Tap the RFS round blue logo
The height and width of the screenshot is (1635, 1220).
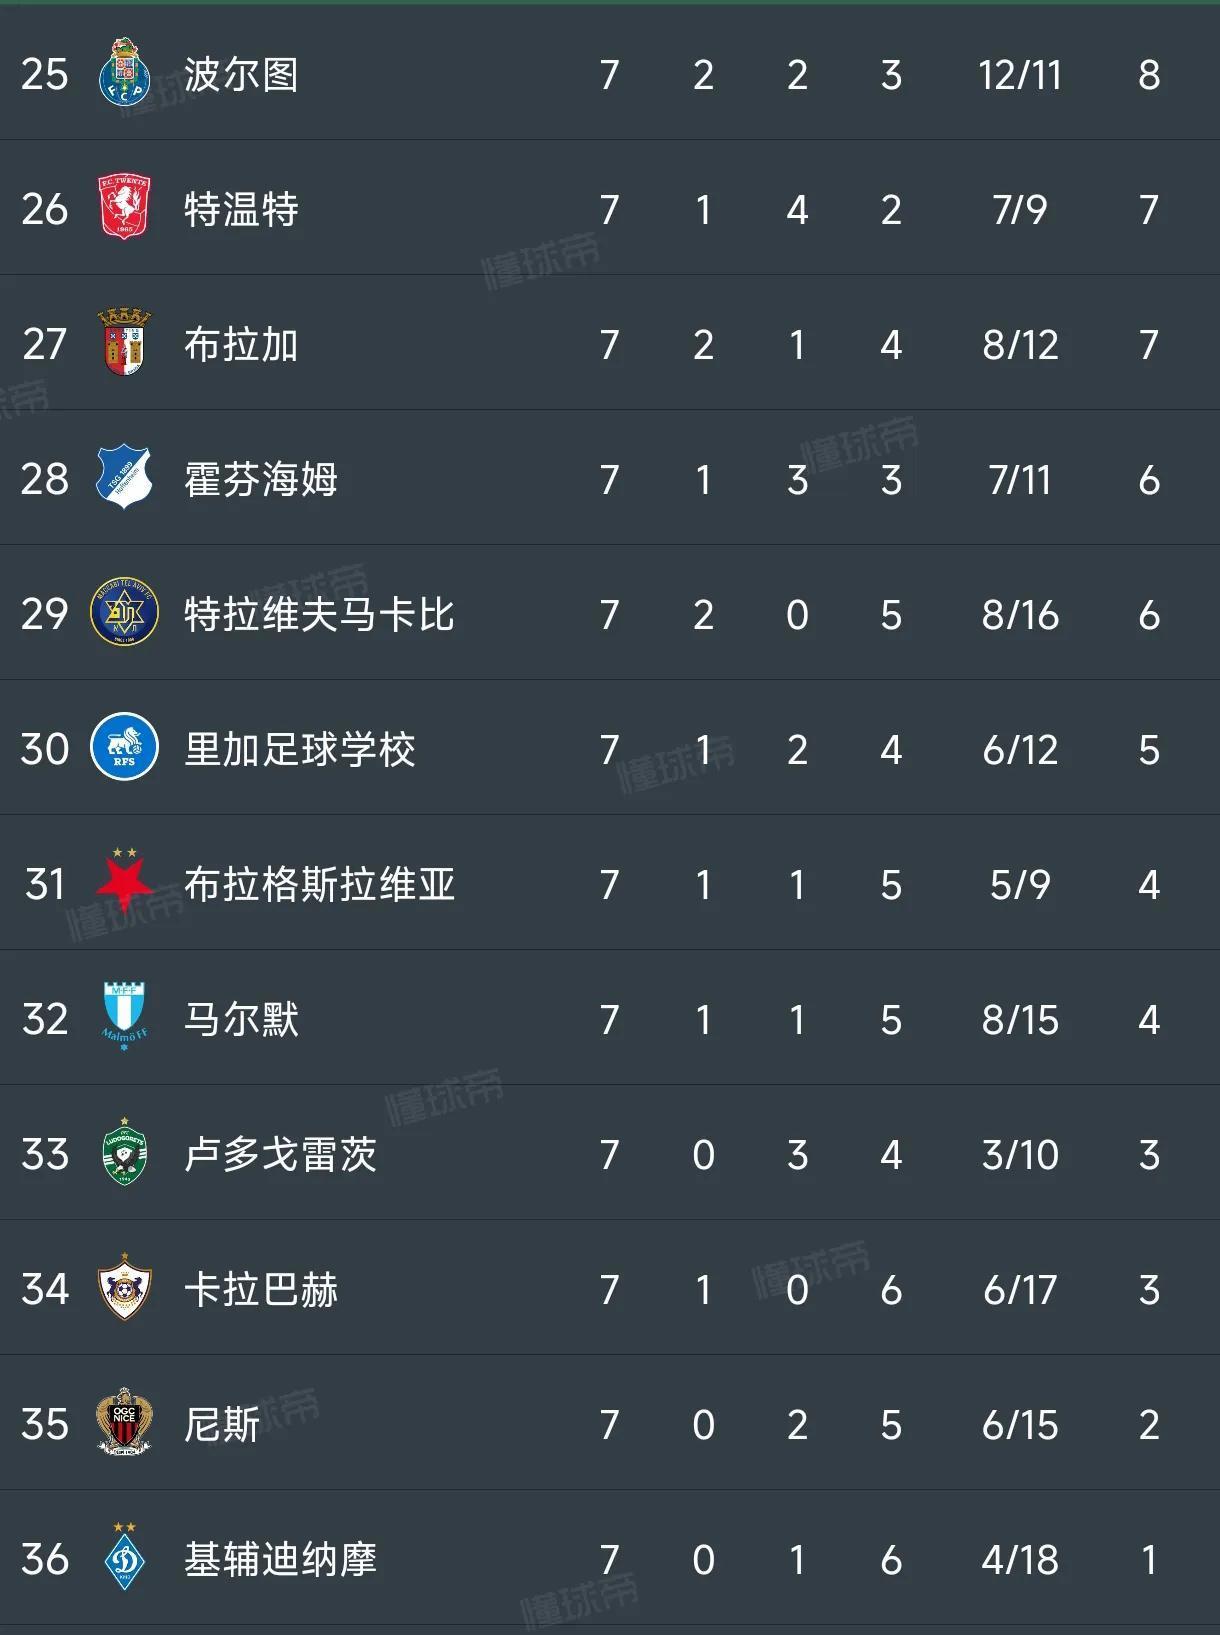click(x=124, y=747)
